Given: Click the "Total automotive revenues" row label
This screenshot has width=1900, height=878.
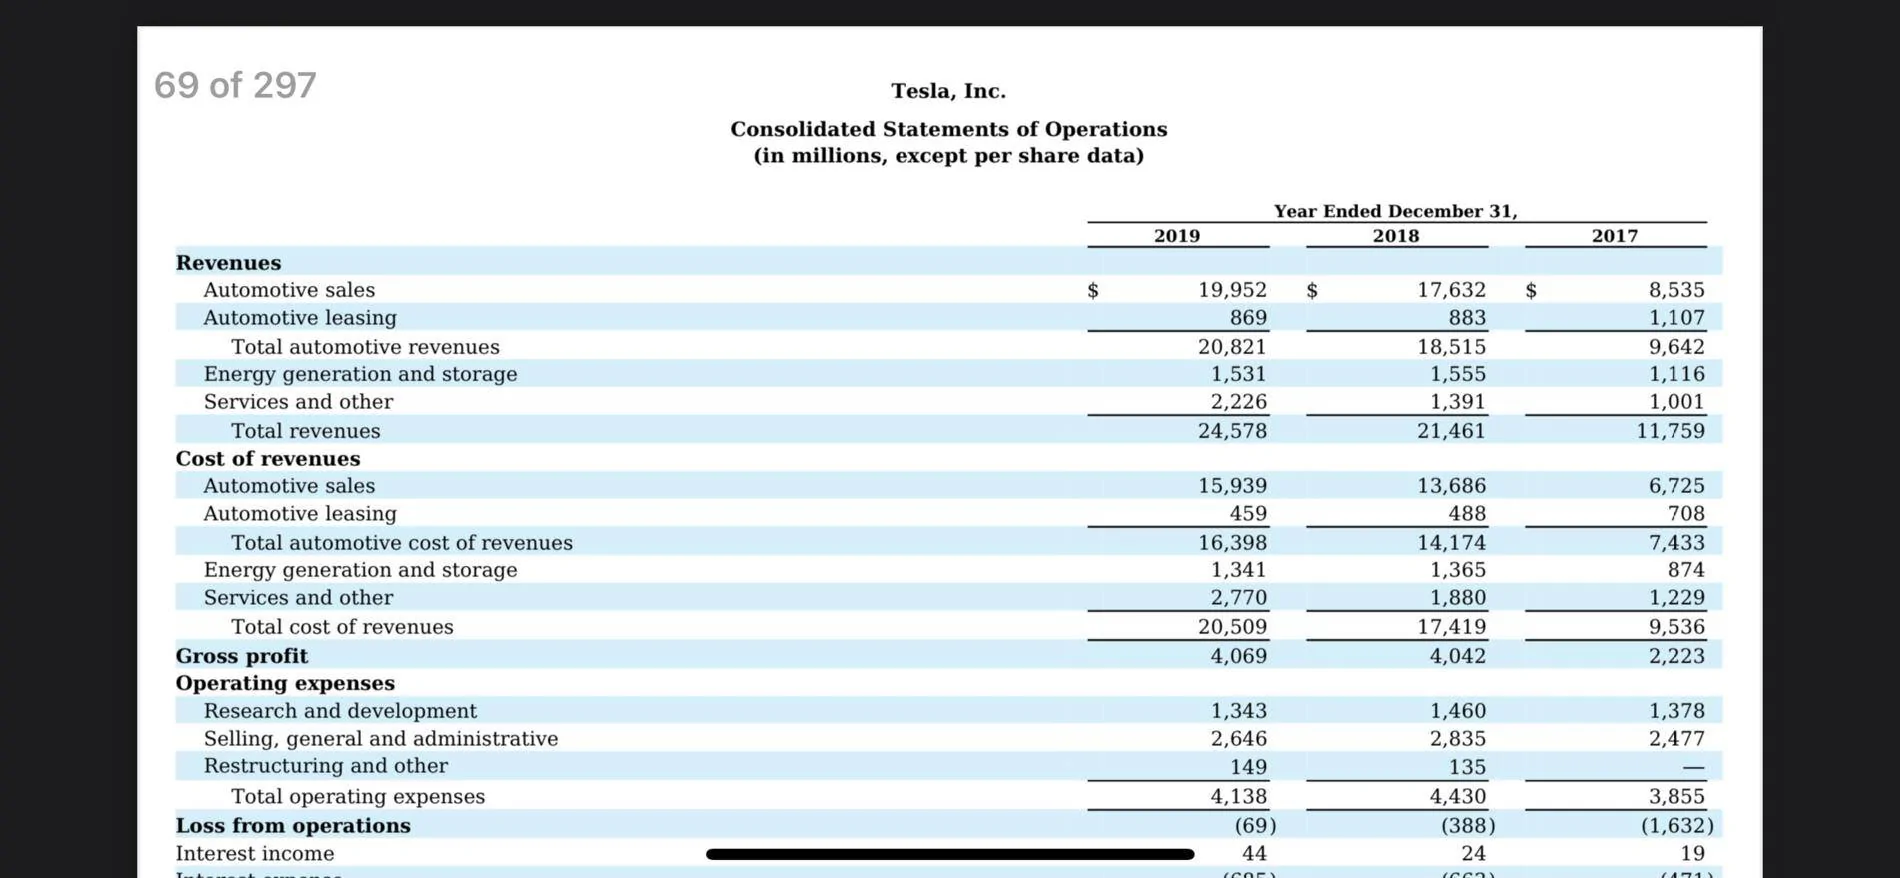Looking at the screenshot, I should (x=365, y=347).
